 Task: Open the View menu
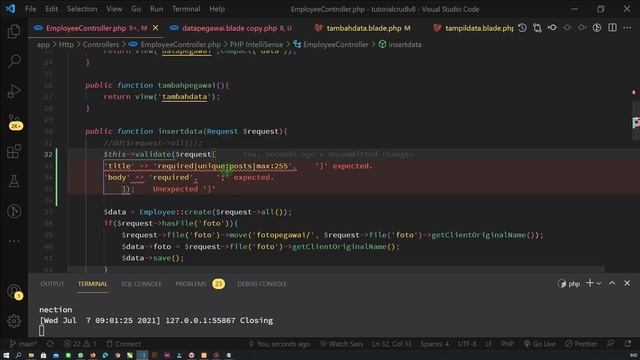114,9
